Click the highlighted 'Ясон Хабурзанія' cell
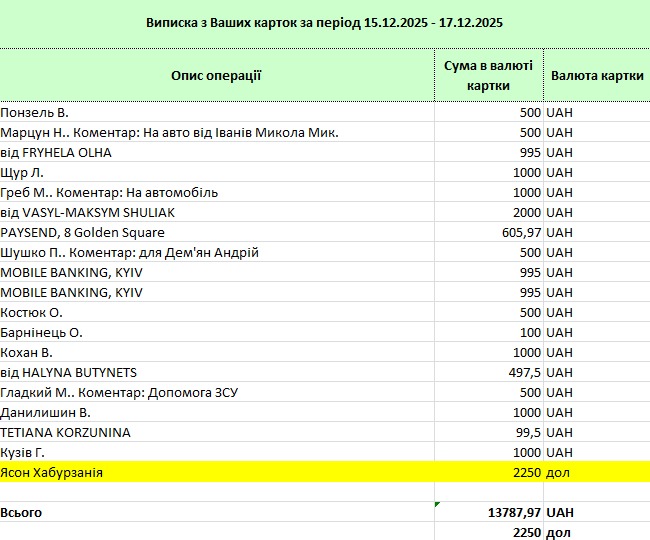The height and width of the screenshot is (540, 650). point(216,472)
